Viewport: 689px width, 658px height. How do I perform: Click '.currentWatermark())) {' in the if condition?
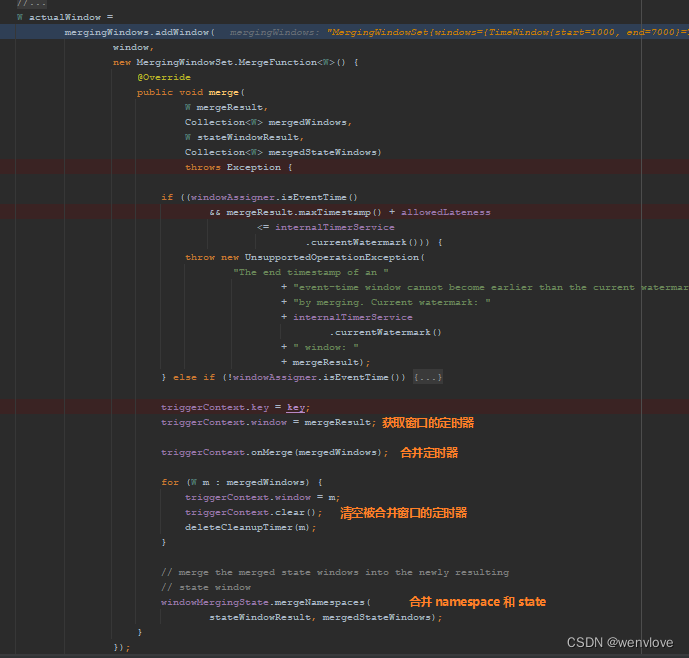point(374,242)
